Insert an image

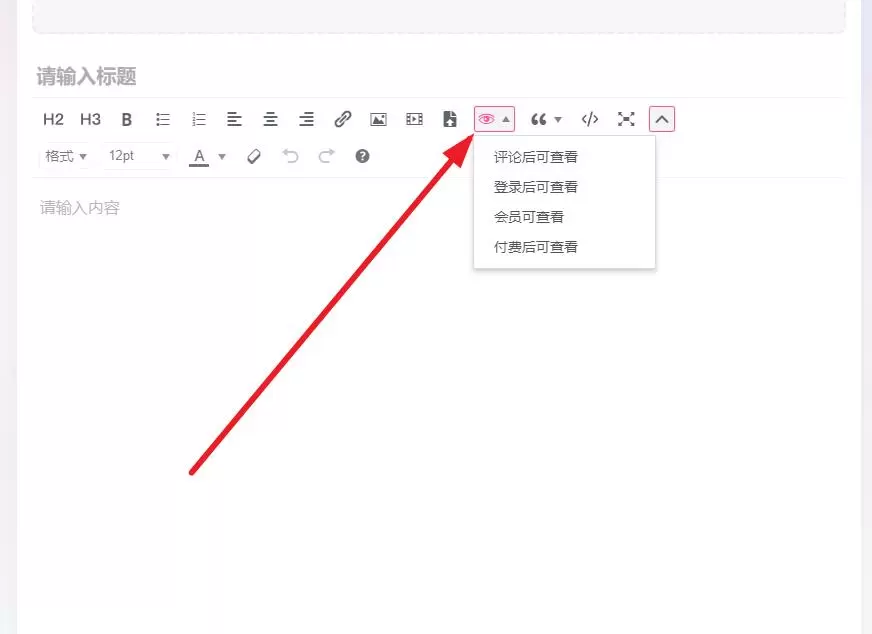click(x=378, y=119)
